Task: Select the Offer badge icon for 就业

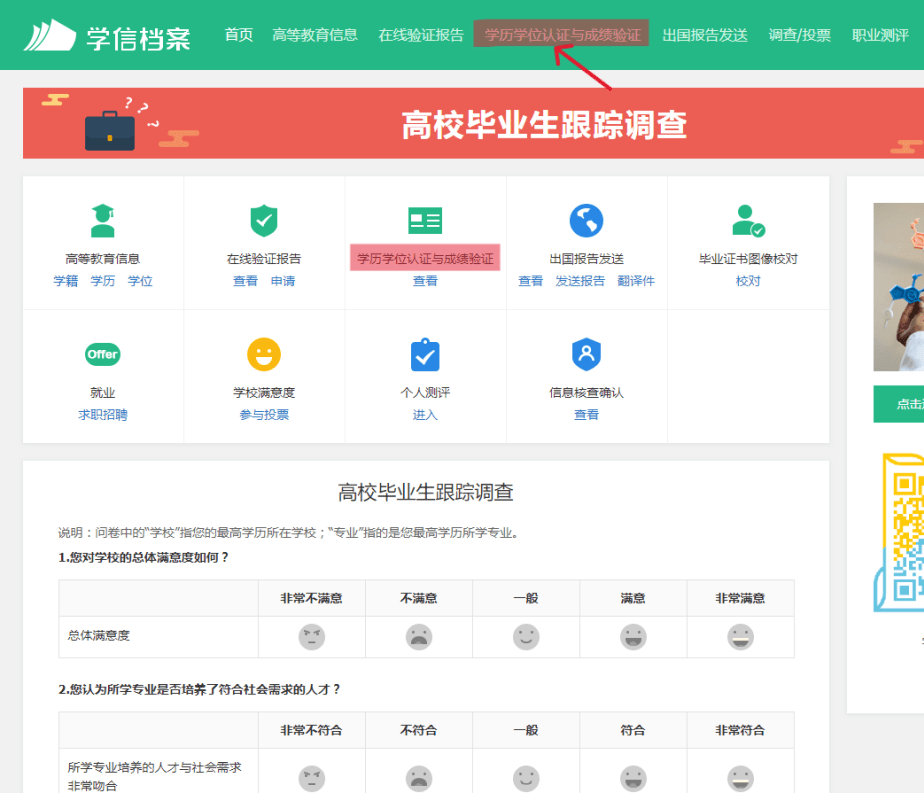Action: click(103, 353)
